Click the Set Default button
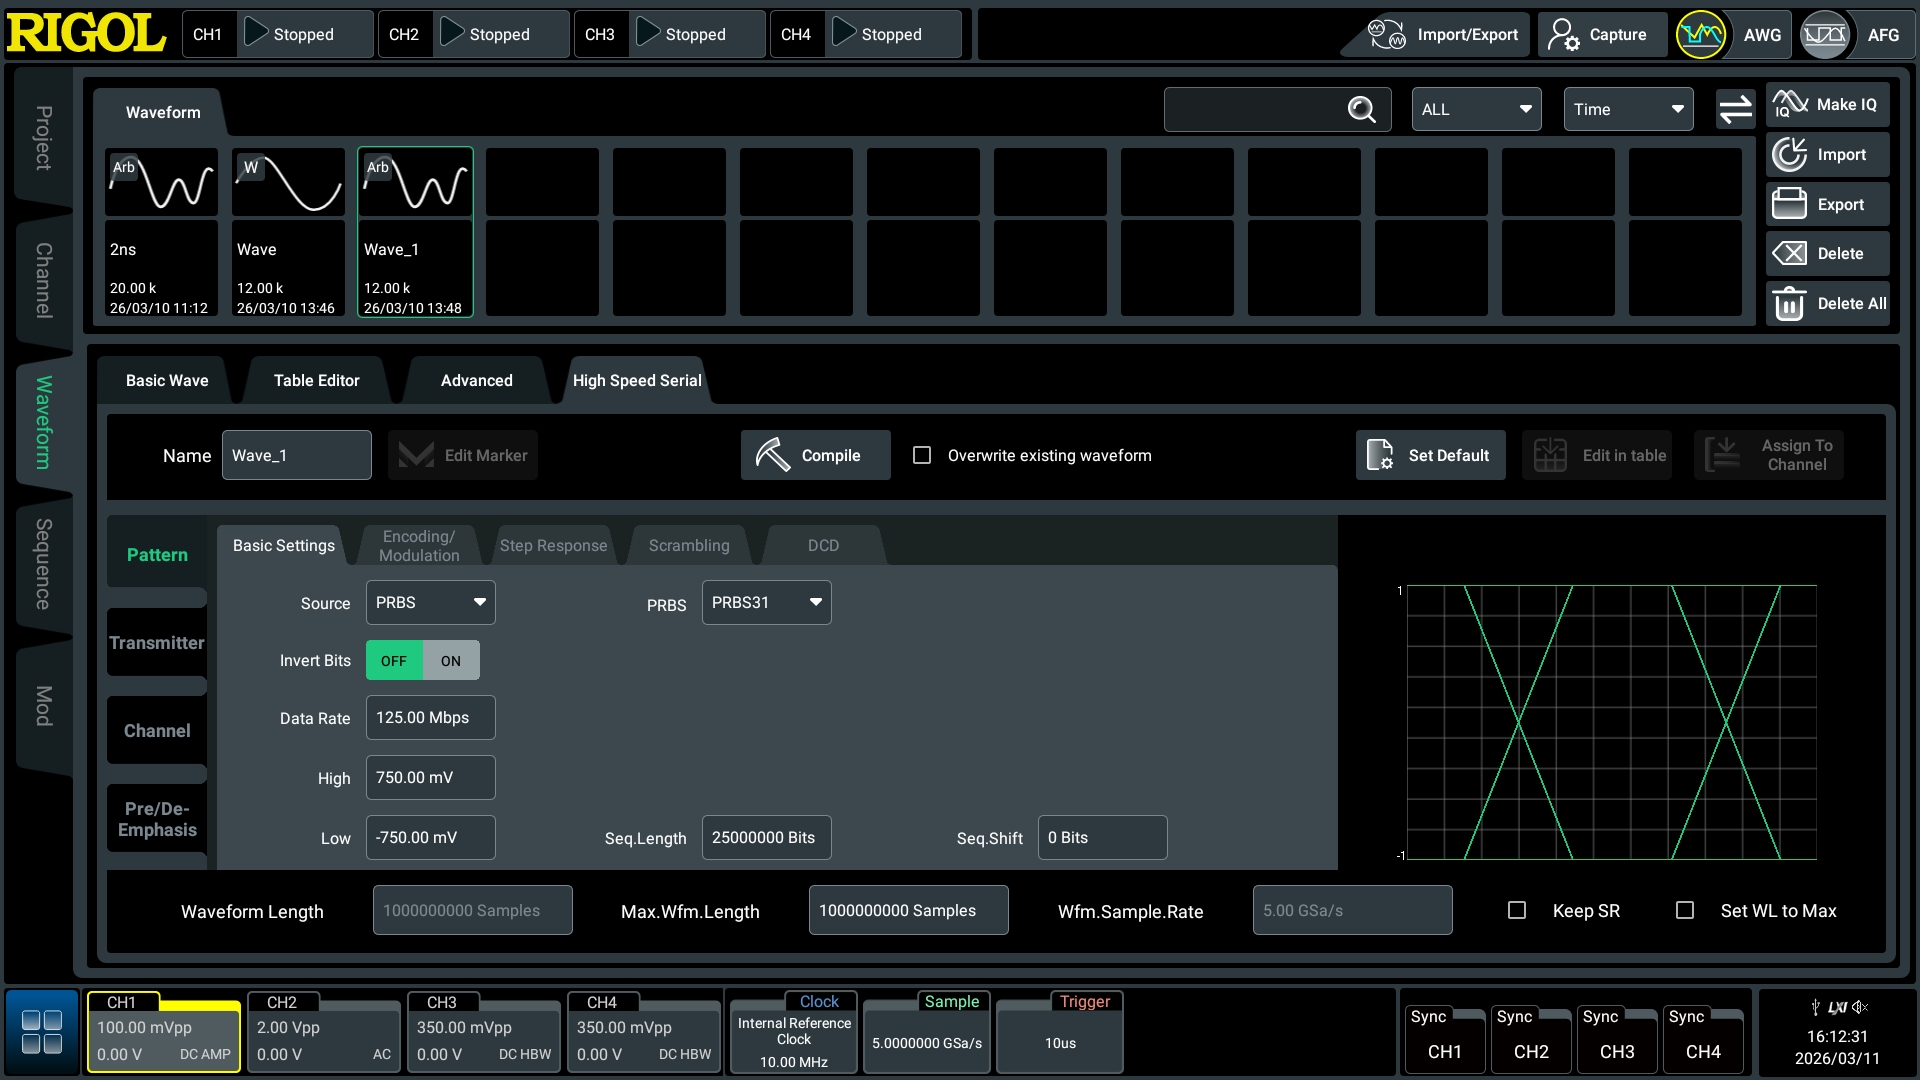The image size is (1920, 1080). 1430,456
